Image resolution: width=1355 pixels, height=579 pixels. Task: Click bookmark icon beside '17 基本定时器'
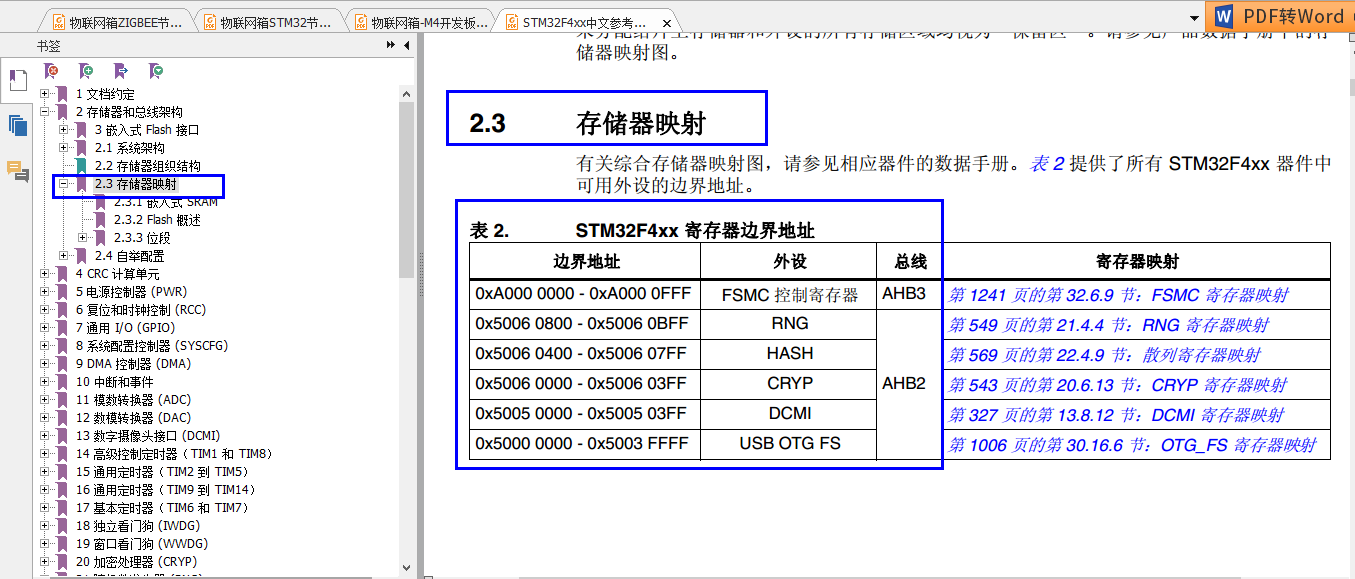click(64, 507)
